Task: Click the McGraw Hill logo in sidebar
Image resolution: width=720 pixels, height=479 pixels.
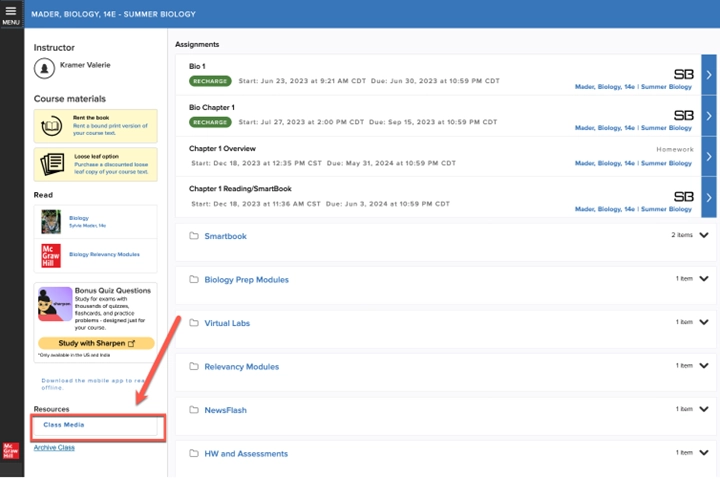Action: 11,451
